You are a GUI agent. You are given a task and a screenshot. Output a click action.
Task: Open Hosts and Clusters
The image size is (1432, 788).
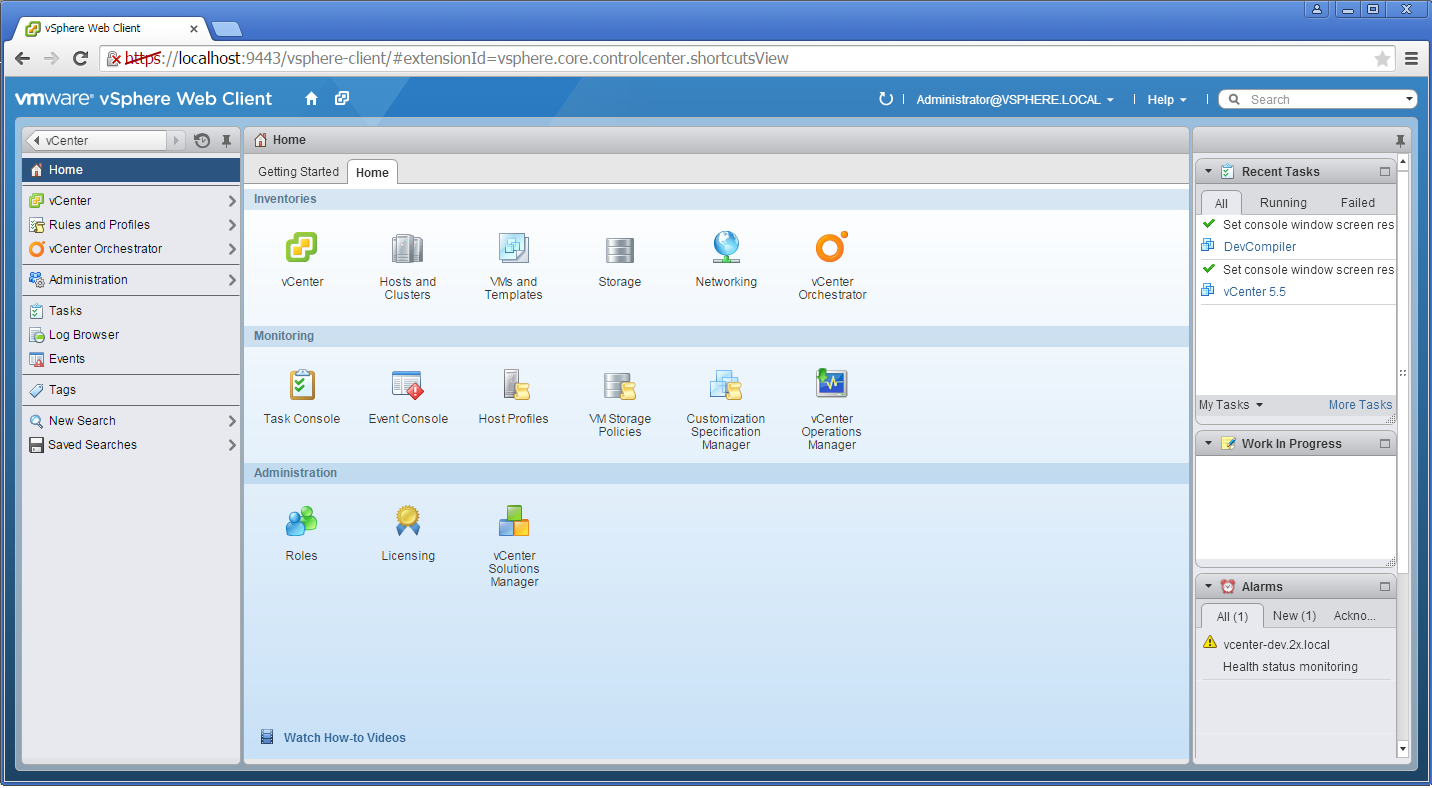(x=408, y=248)
